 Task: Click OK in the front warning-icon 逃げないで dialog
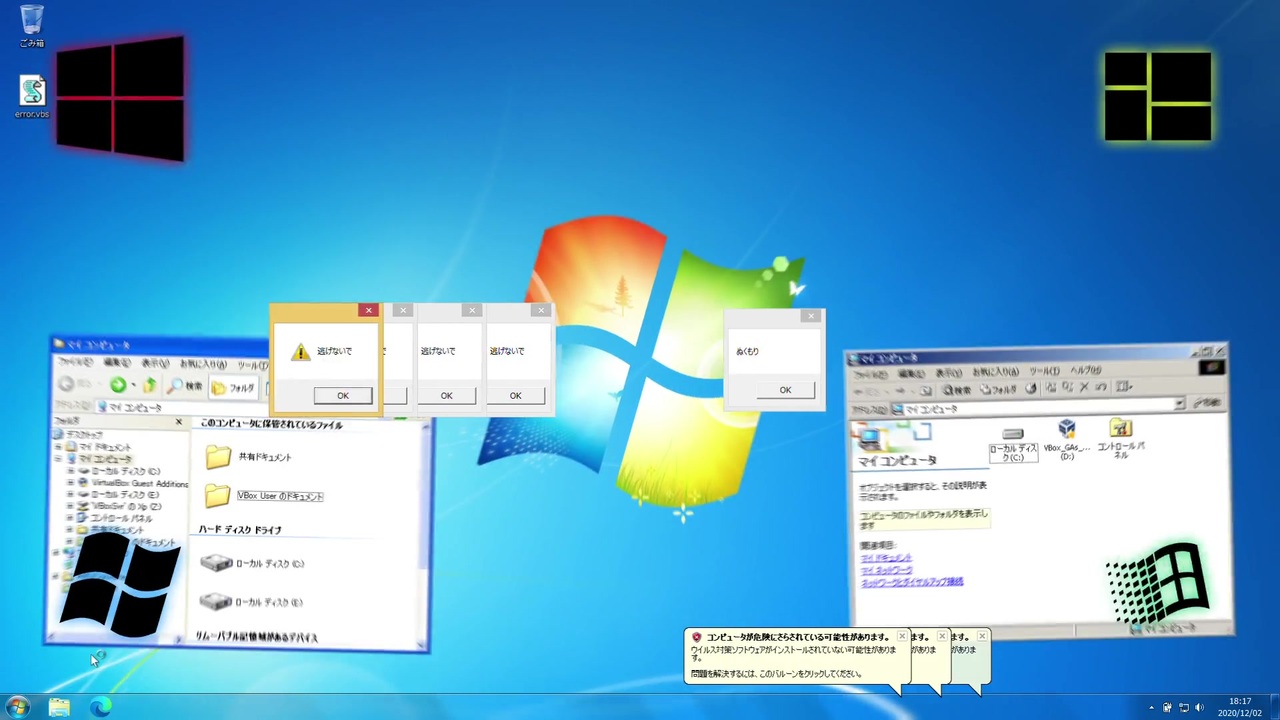tap(343, 396)
